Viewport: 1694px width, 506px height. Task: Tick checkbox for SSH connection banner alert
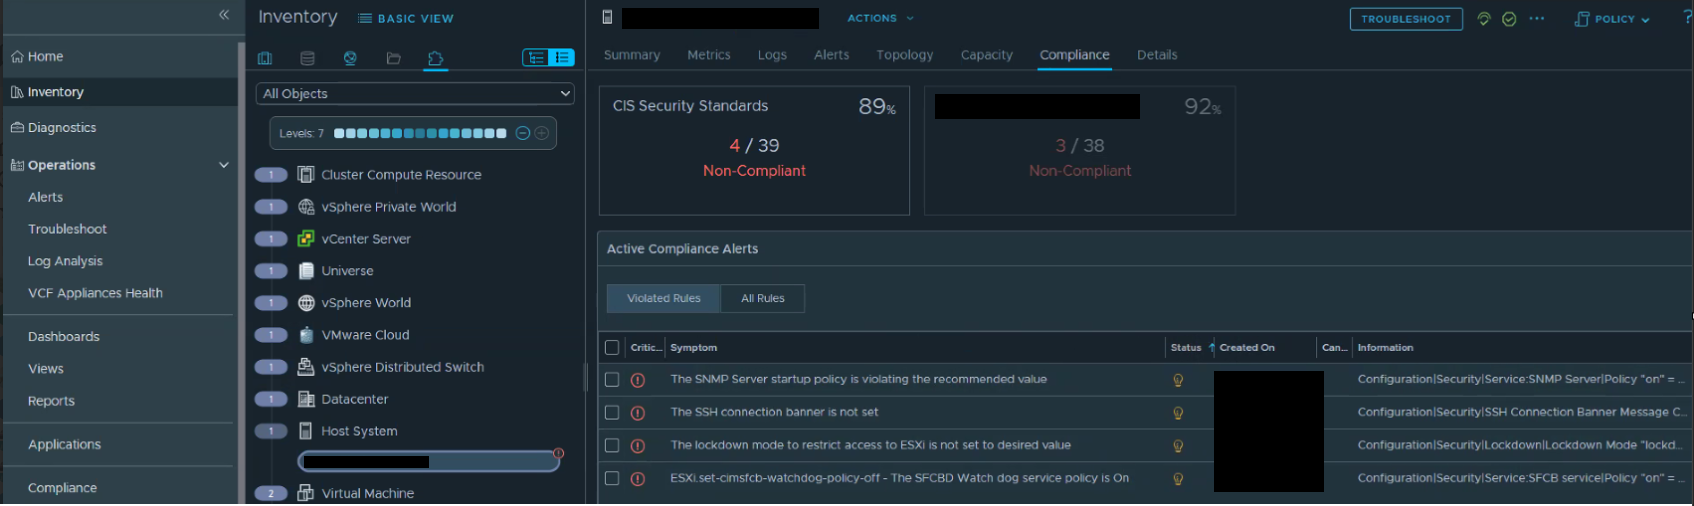tap(612, 413)
